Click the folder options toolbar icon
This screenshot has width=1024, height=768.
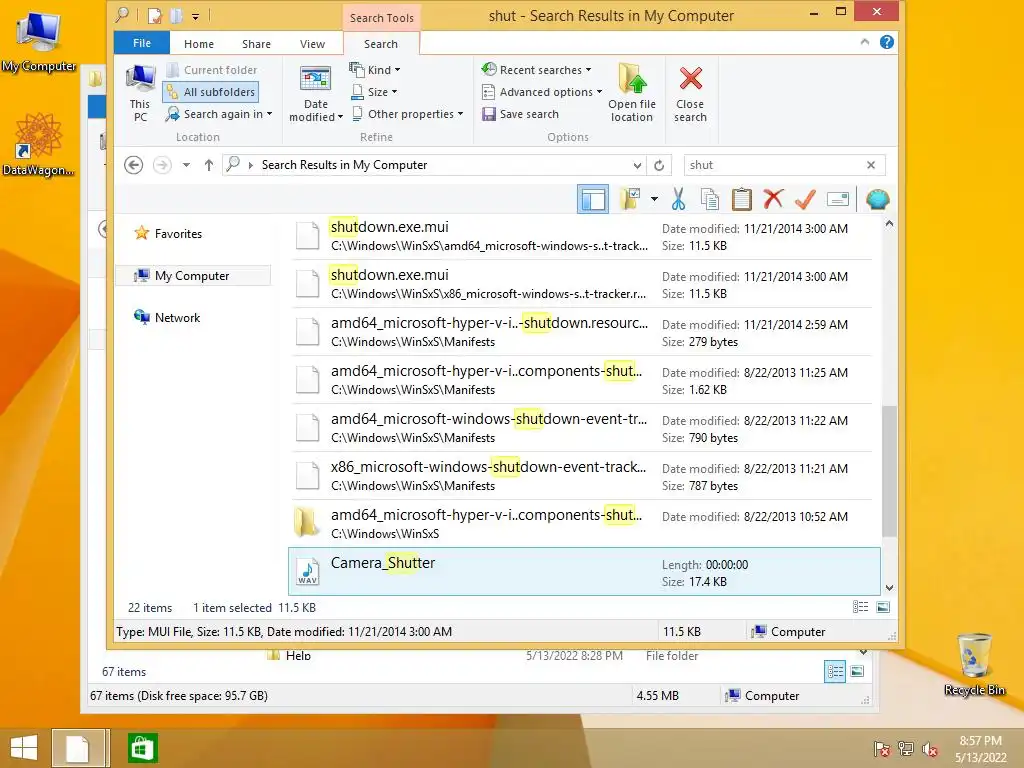pyautogui.click(x=631, y=200)
